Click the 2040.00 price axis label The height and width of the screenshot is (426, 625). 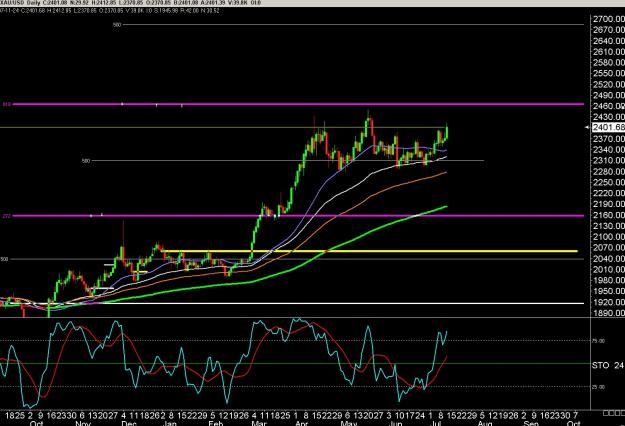[x=609, y=259]
